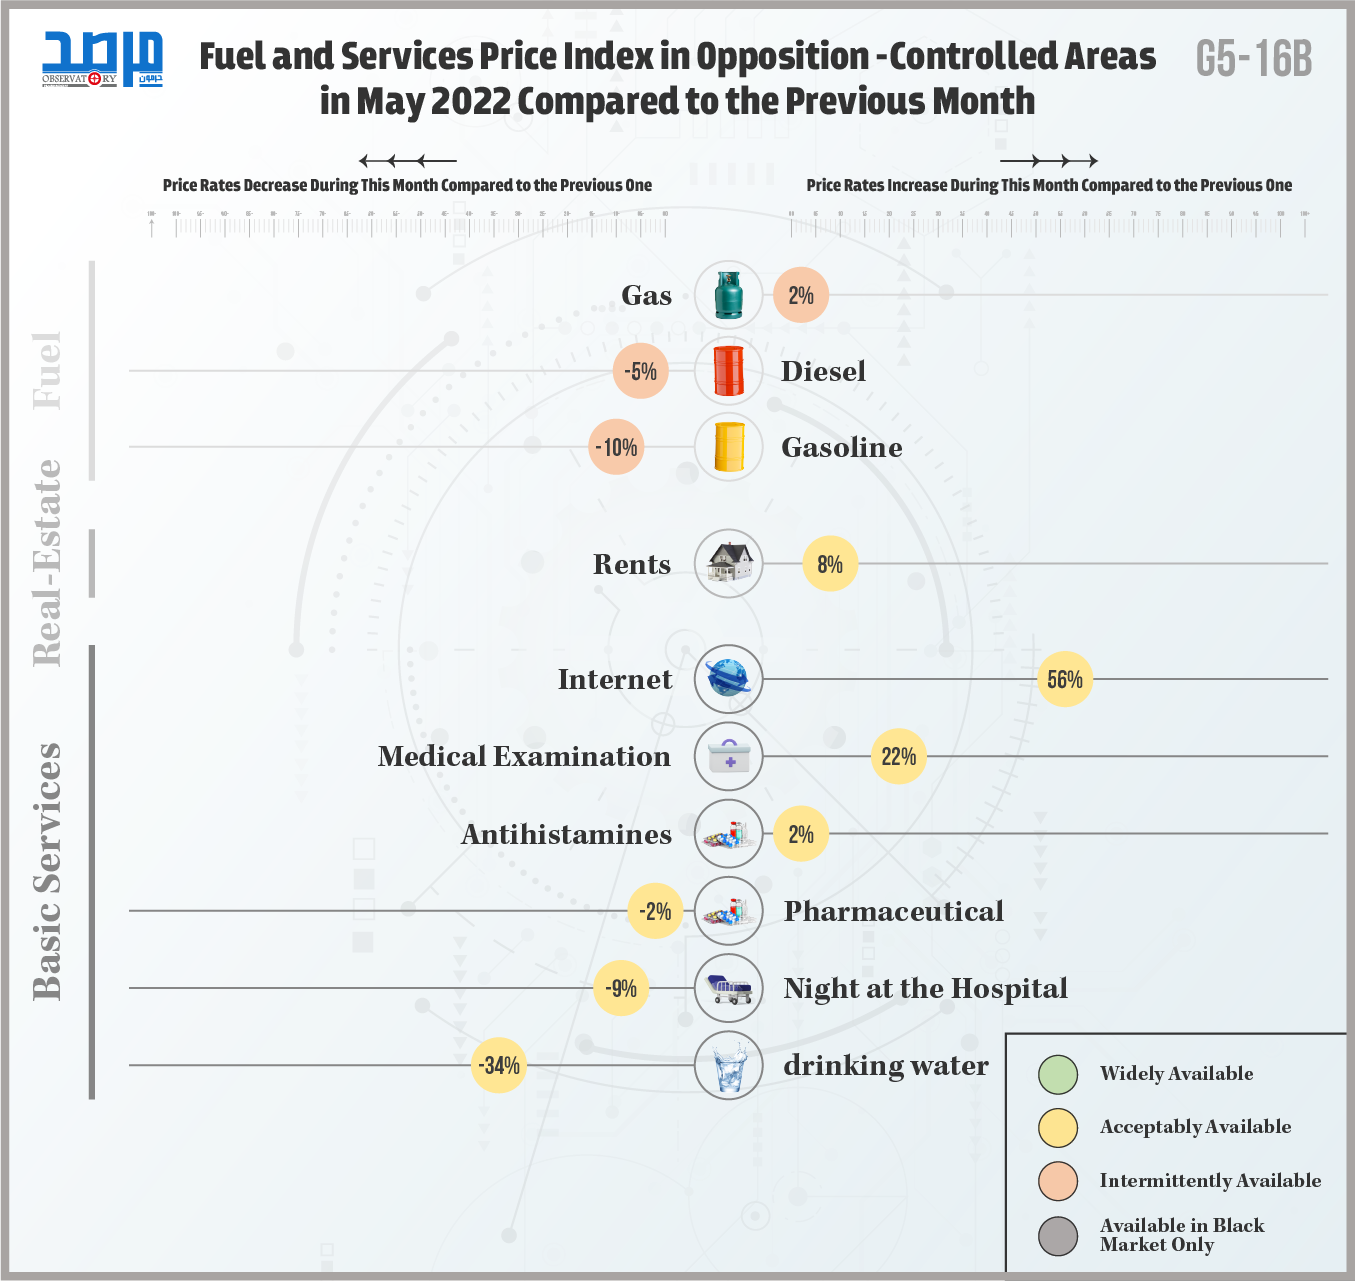Click the -10% Gasoline value bubble

coord(616,447)
